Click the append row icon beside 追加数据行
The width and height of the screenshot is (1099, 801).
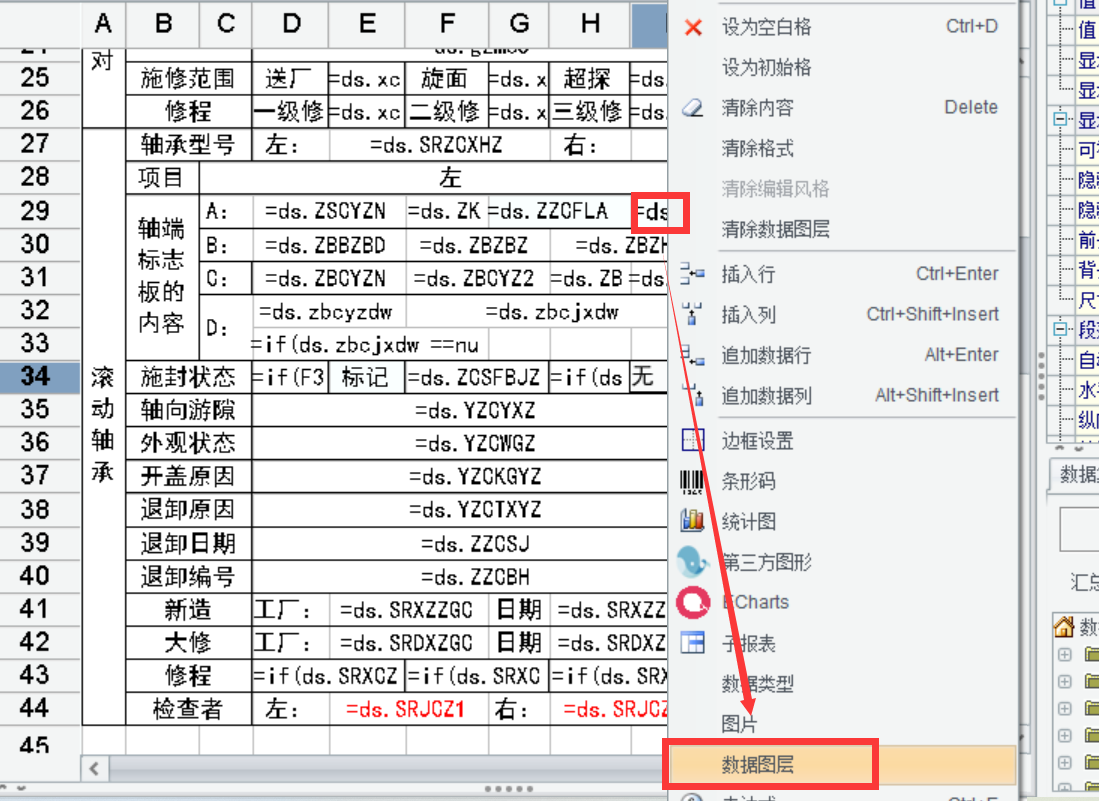pyautogui.click(x=692, y=355)
